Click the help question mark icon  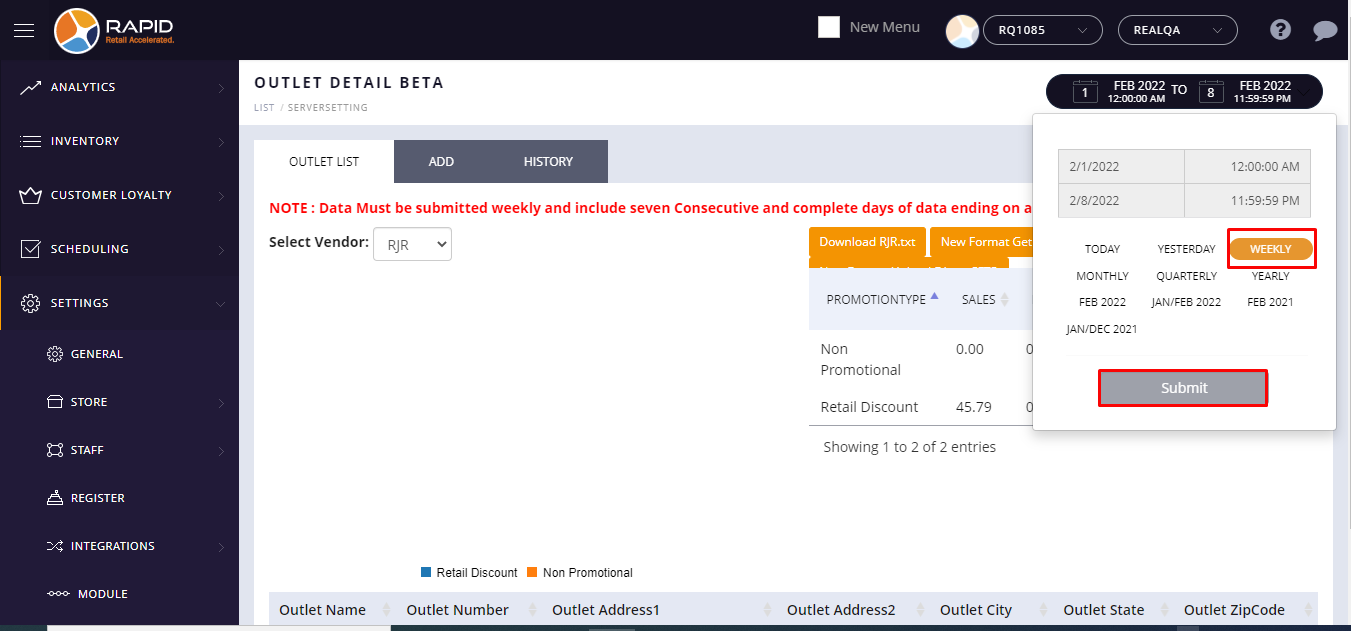1280,30
